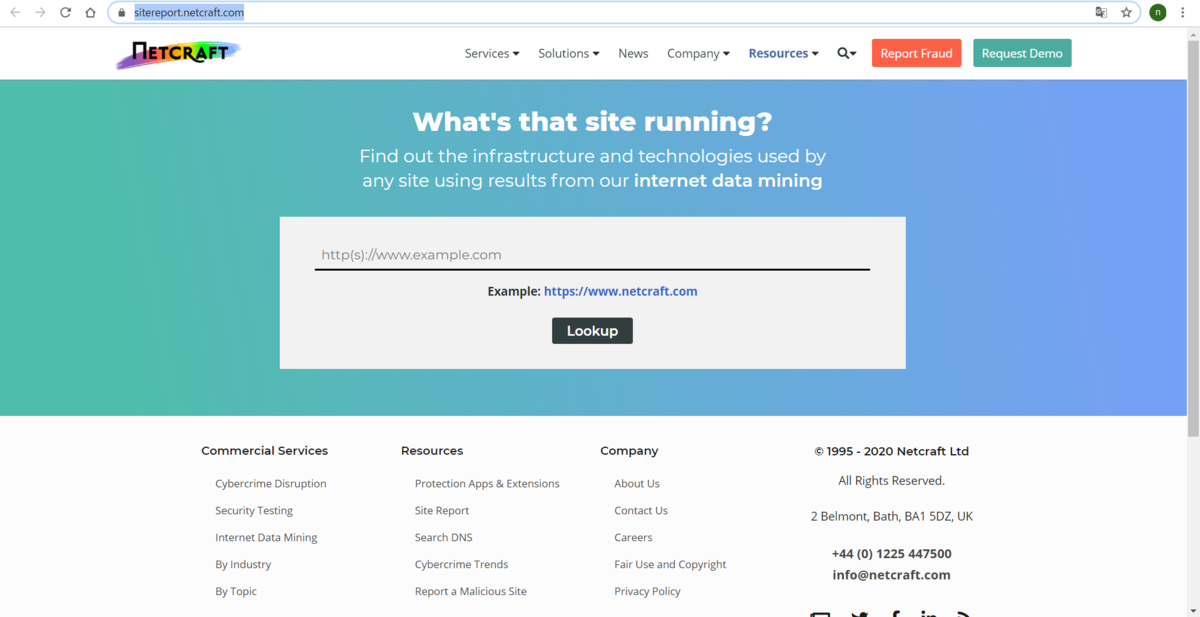The height and width of the screenshot is (617, 1200).
Task: Open the News page
Action: pos(633,53)
